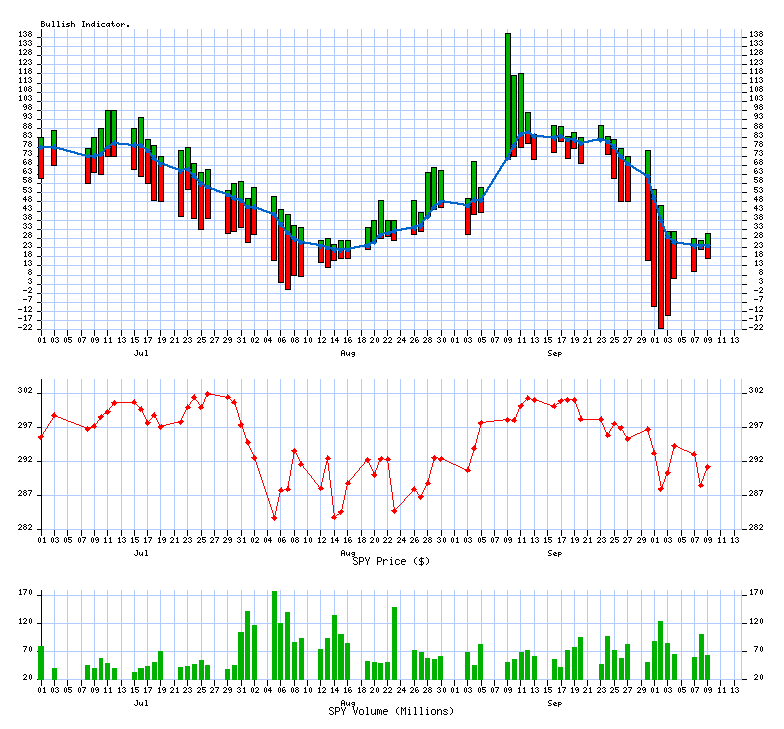Select the tallest bar in the volume chart
784x729 pixels.
click(274, 634)
